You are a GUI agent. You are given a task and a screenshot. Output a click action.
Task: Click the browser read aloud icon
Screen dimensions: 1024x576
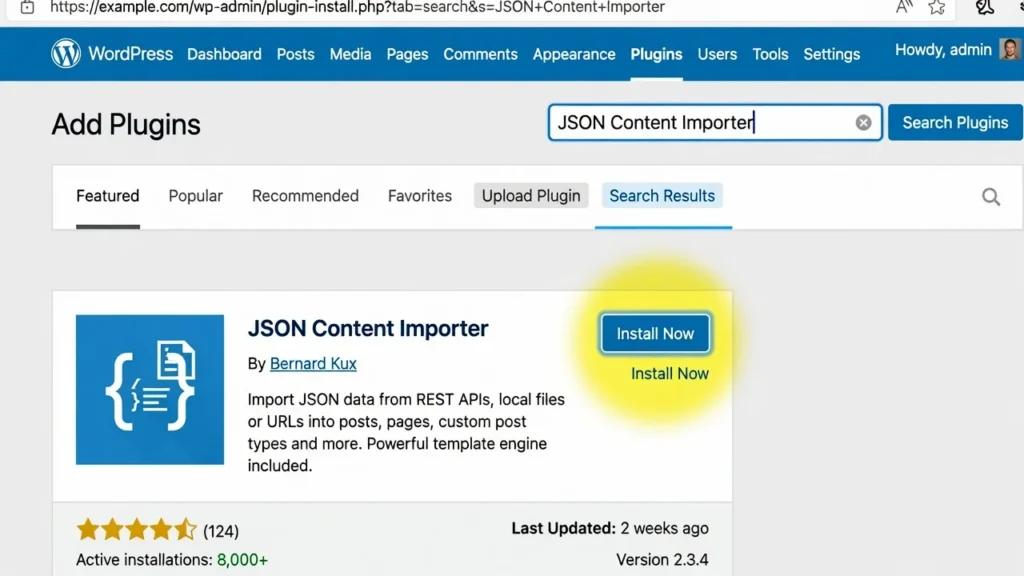[x=904, y=7]
